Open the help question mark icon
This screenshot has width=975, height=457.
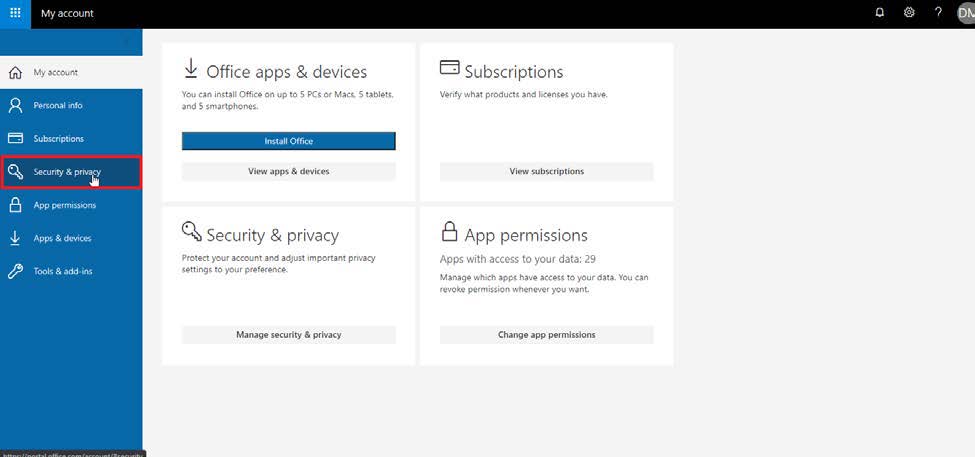point(938,12)
